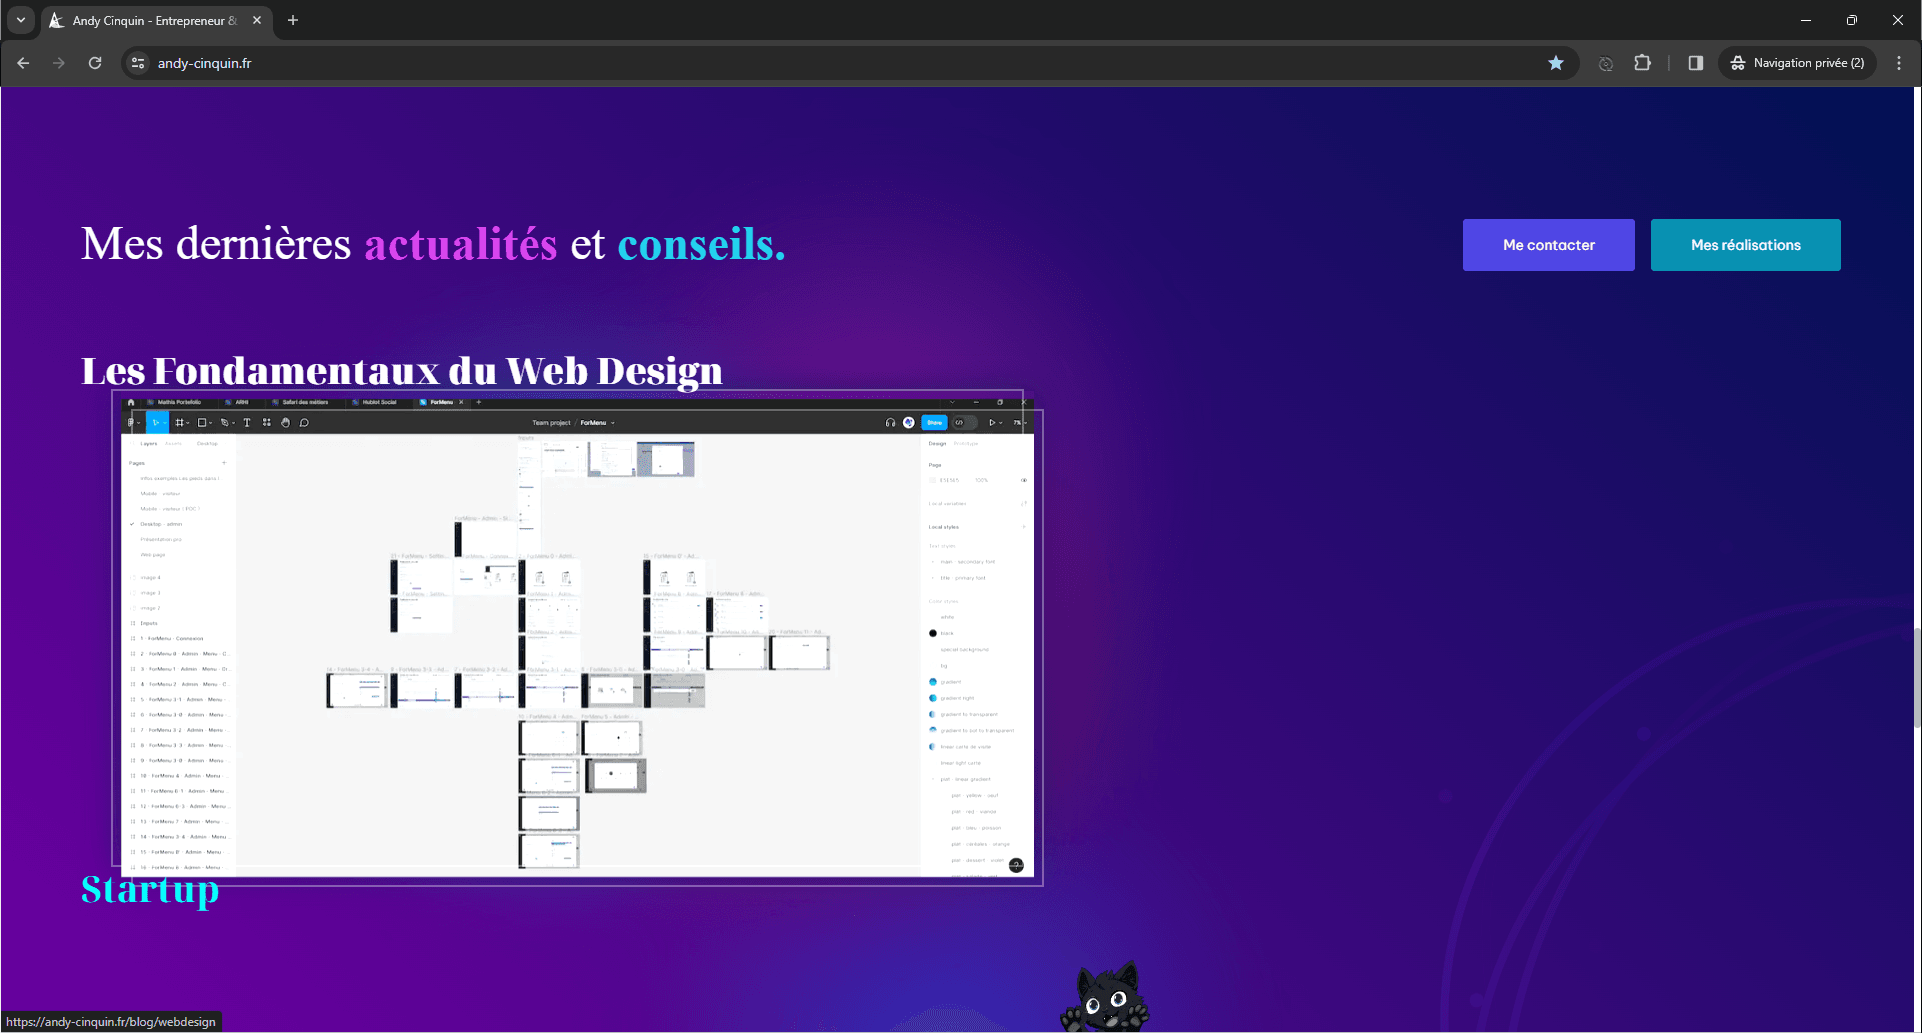Close the Andy Cinquin tab

[x=257, y=20]
